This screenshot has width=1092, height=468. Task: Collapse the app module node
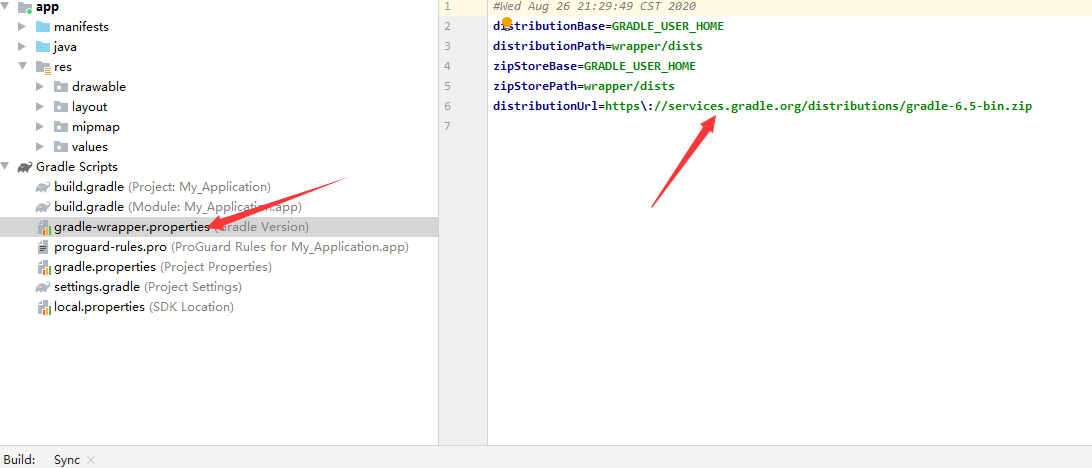[6, 7]
